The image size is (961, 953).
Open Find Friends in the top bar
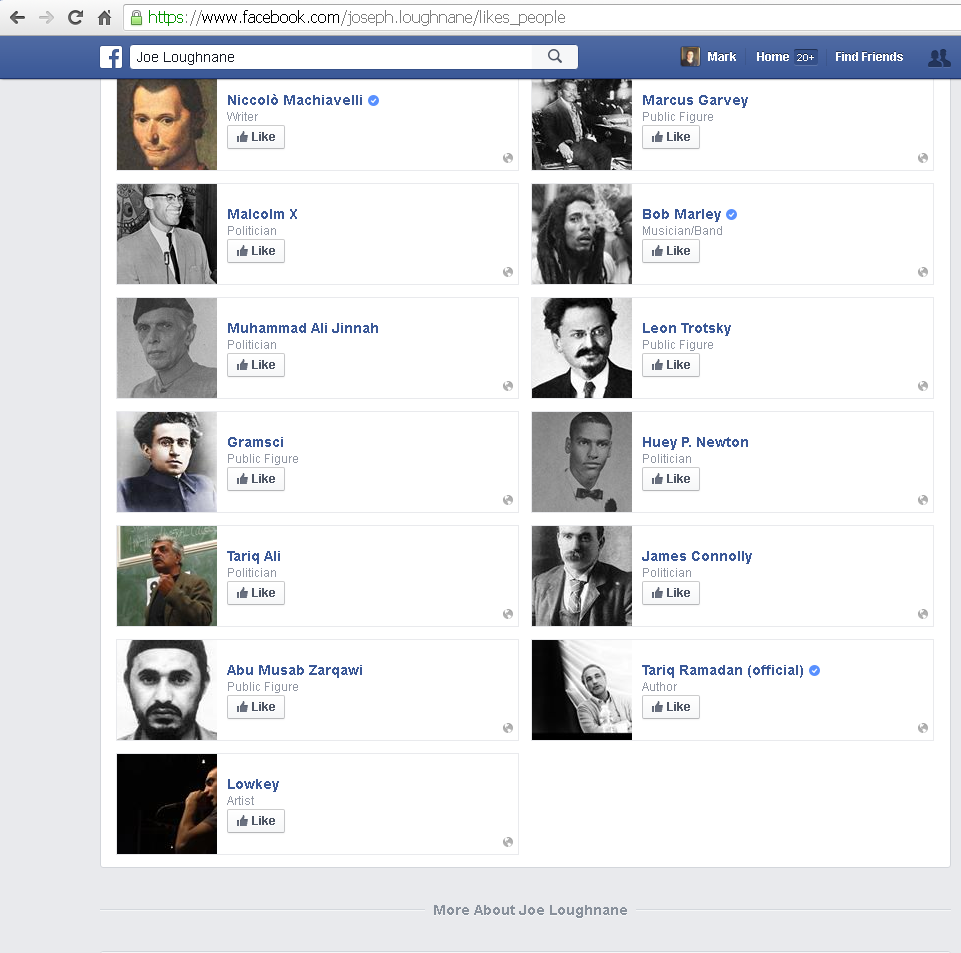pos(868,57)
